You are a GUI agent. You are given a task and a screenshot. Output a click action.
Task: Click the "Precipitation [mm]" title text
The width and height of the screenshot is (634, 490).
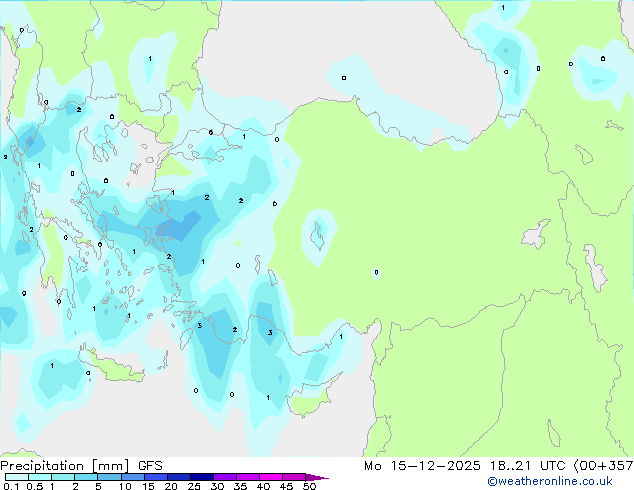point(65,466)
